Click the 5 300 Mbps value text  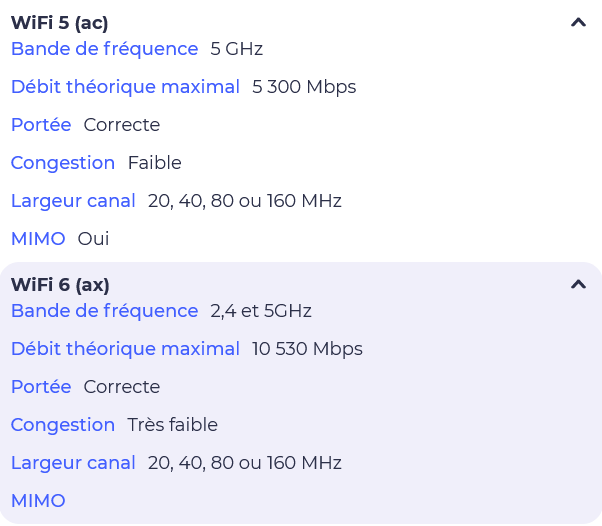(304, 87)
